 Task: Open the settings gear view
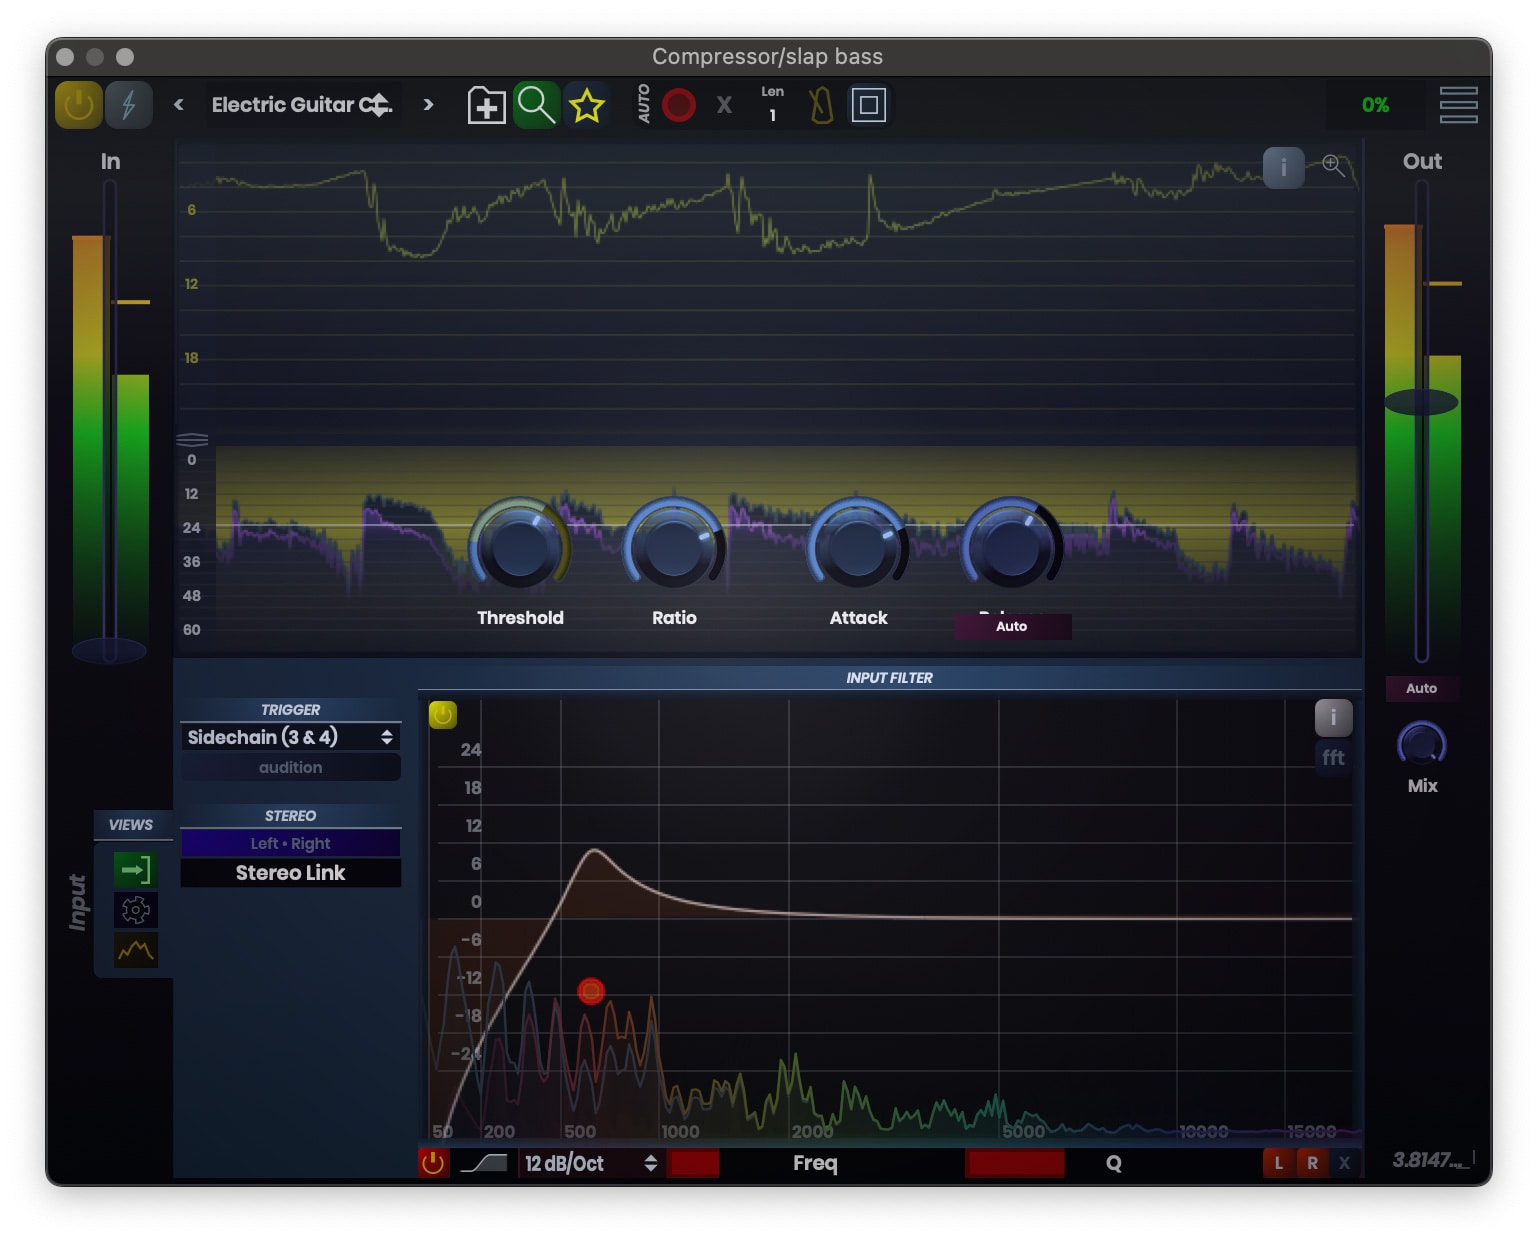point(135,910)
